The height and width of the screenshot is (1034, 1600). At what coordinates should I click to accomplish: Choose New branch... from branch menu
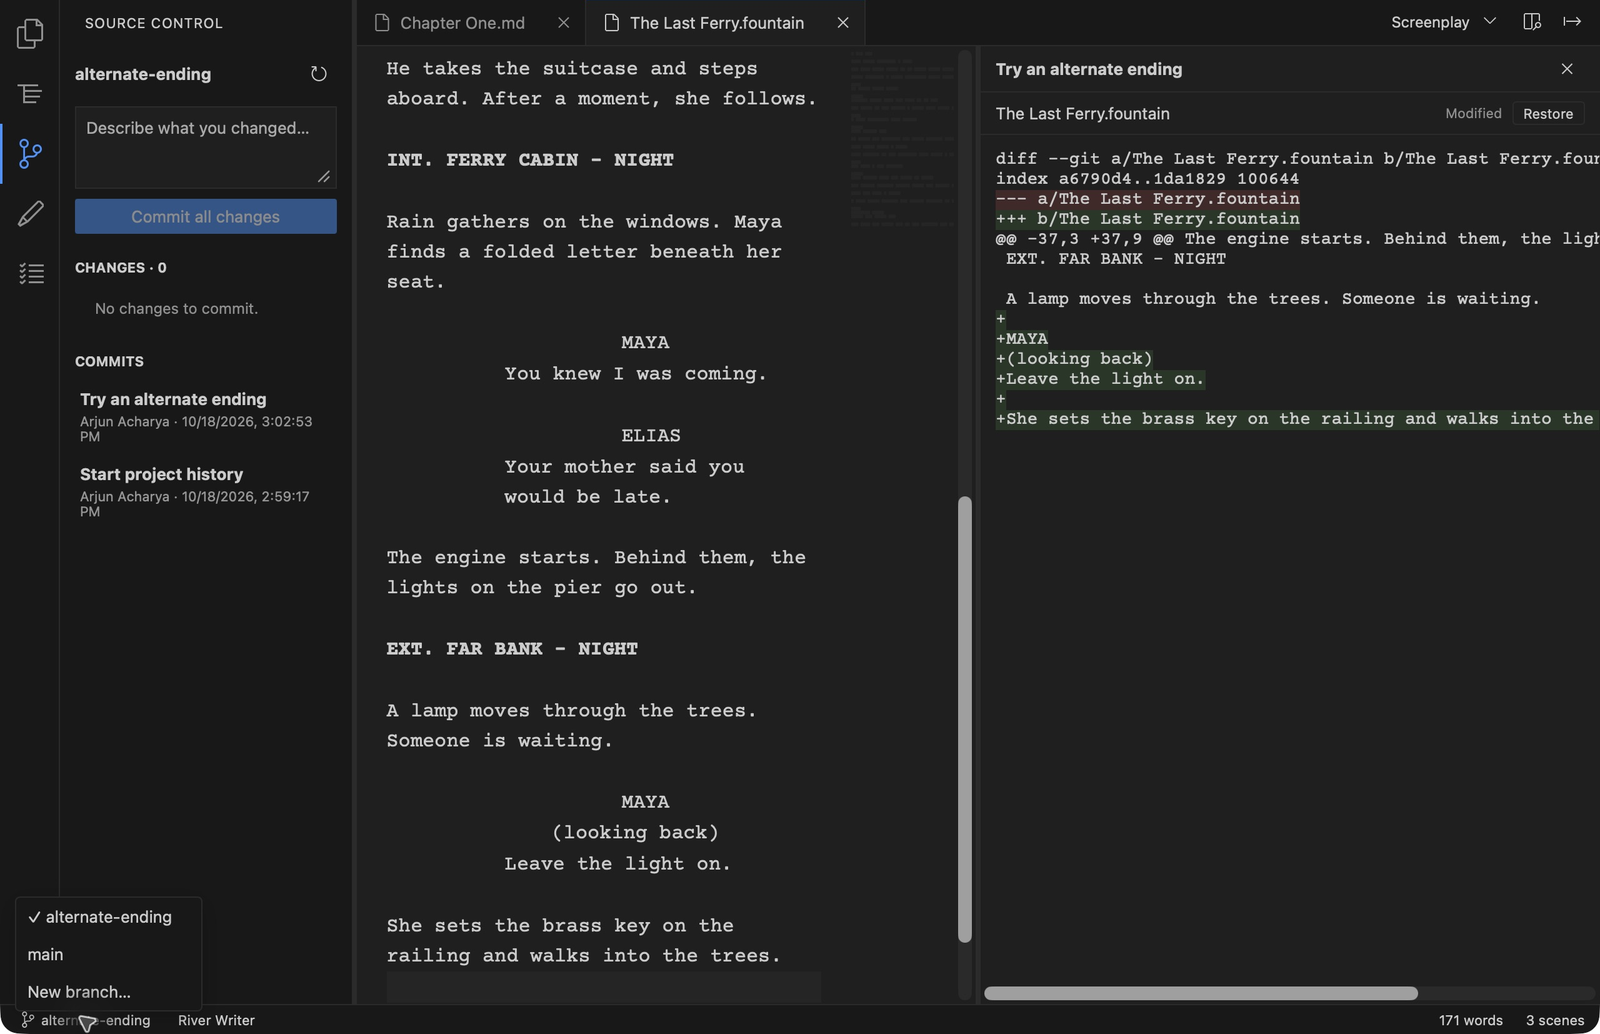click(109, 992)
